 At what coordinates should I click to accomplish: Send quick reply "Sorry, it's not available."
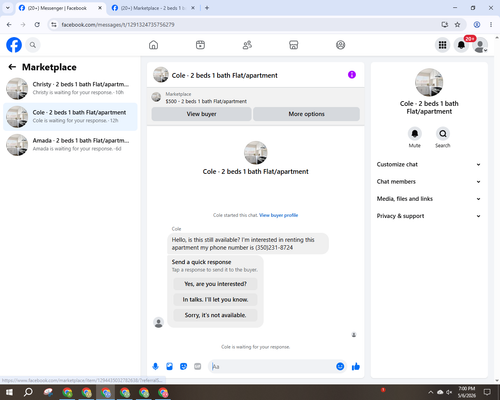[x=215, y=315]
